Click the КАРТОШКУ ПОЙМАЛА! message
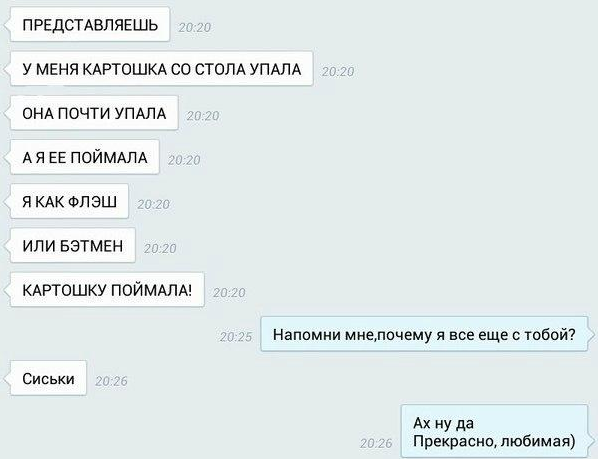This screenshot has width=598, height=459. (107, 290)
